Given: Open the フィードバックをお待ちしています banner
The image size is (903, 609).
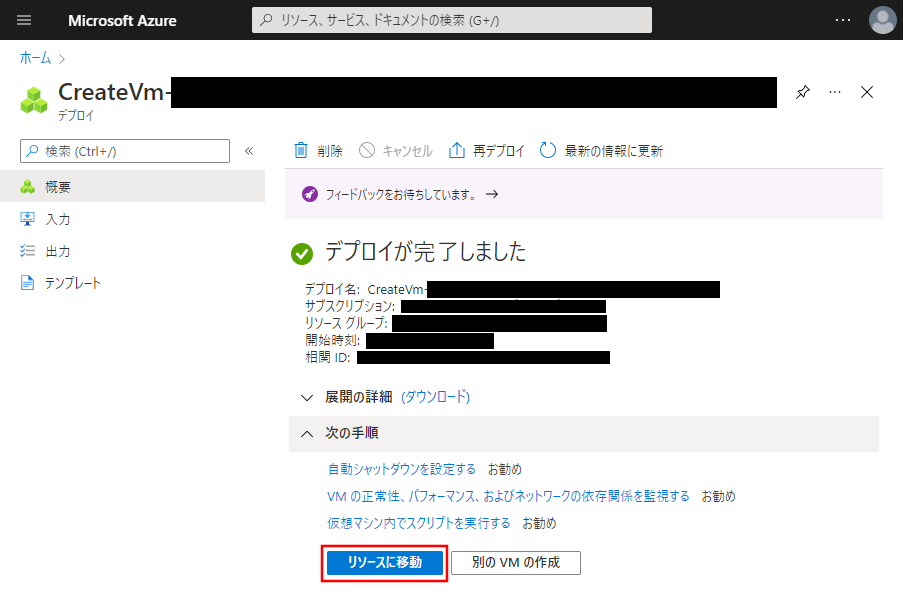Looking at the screenshot, I should tap(584, 194).
